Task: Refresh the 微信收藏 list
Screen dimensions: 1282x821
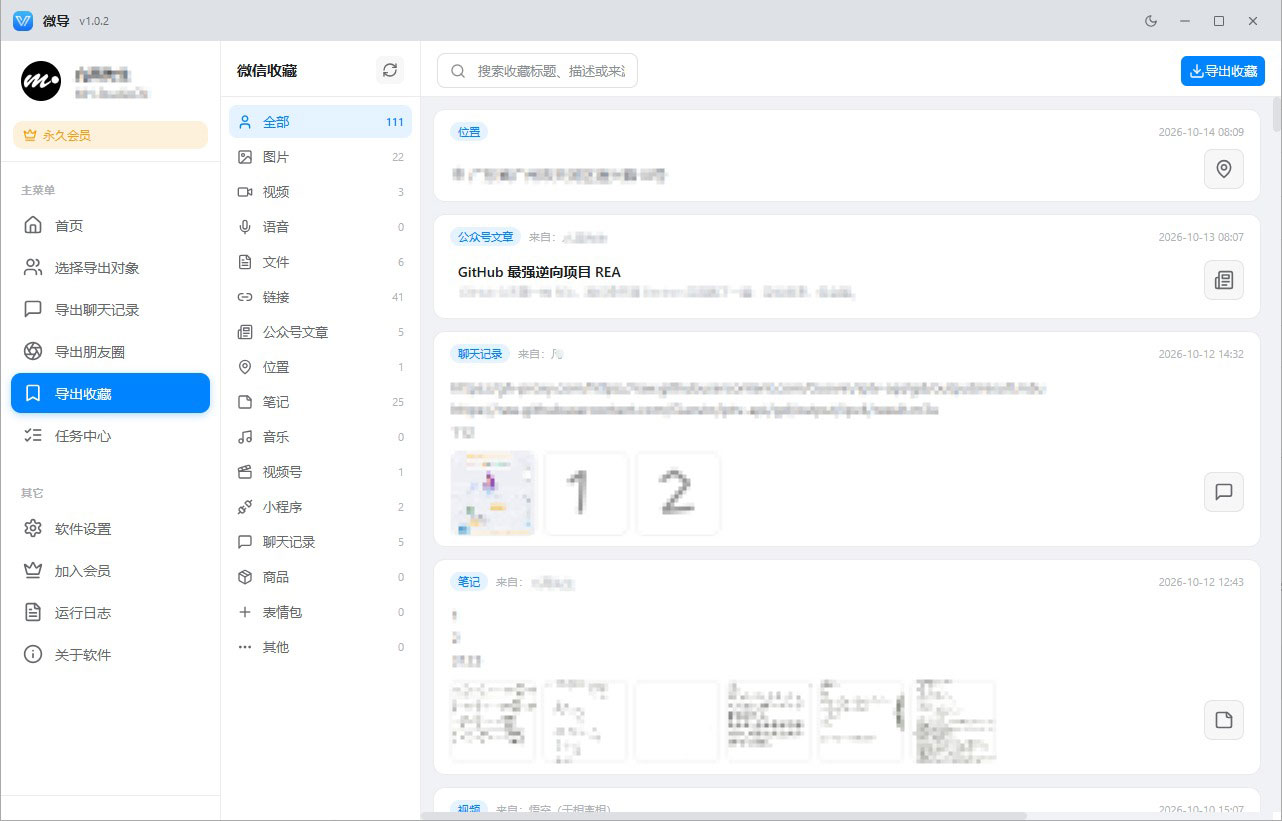Action: tap(390, 70)
